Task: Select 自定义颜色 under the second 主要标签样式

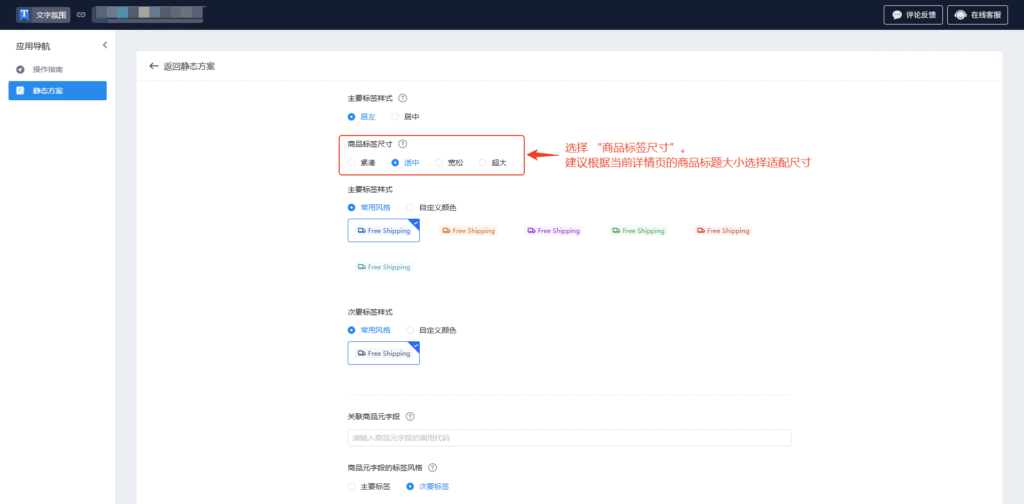Action: pos(410,207)
